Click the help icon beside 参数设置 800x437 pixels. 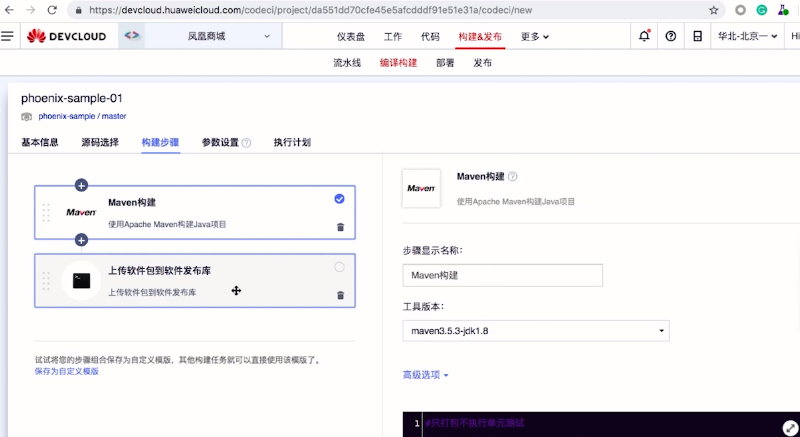(246, 143)
